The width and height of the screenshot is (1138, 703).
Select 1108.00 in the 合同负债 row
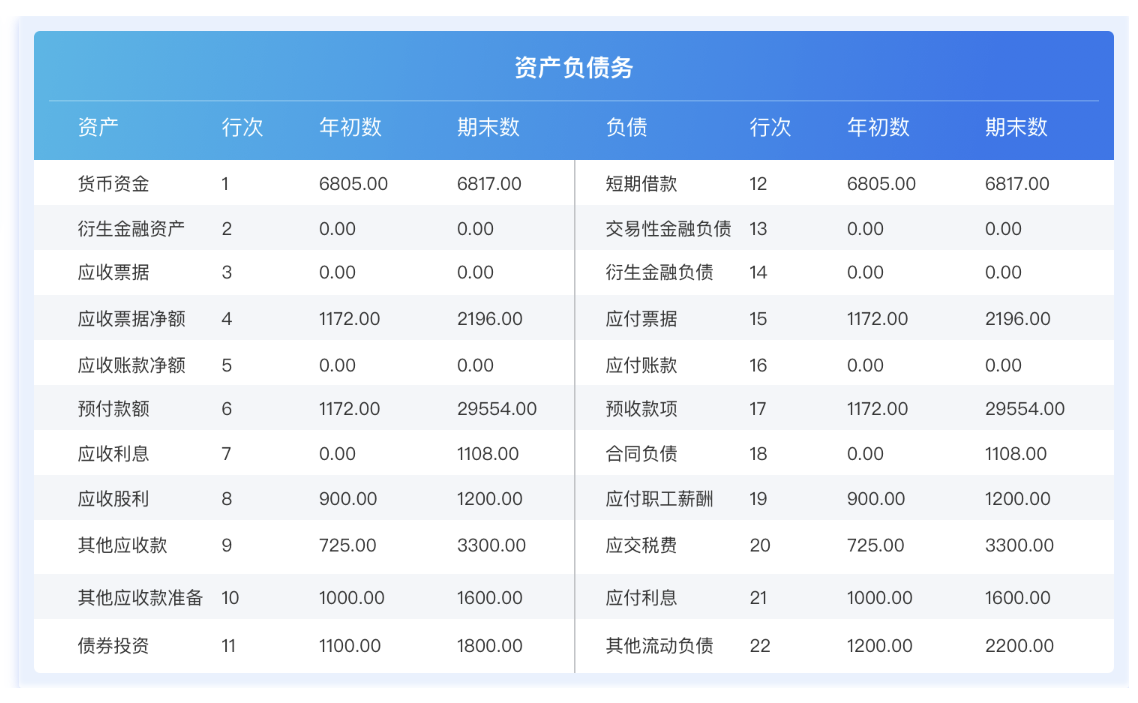pos(1016,453)
